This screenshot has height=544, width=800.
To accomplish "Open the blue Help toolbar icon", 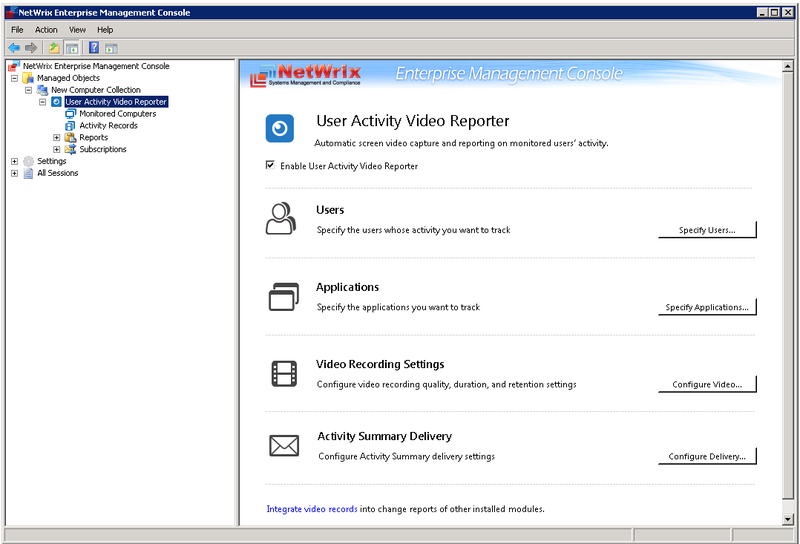I will 94,47.
